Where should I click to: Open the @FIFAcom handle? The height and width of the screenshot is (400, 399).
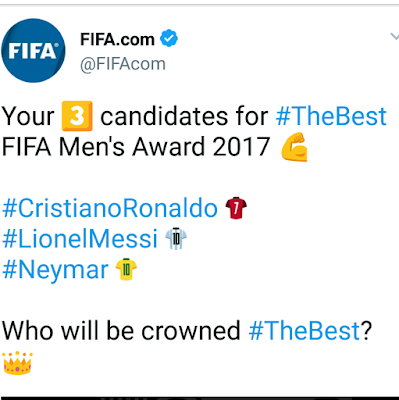click(123, 64)
